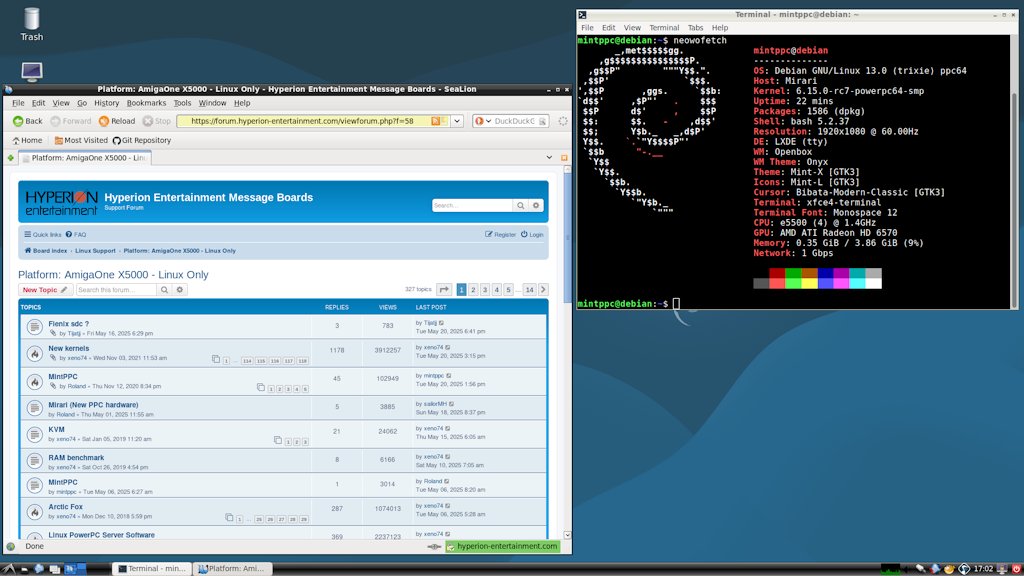This screenshot has height=576, width=1024.
Task: Click the forum search magnifier beside New Topic
Action: [x=165, y=290]
